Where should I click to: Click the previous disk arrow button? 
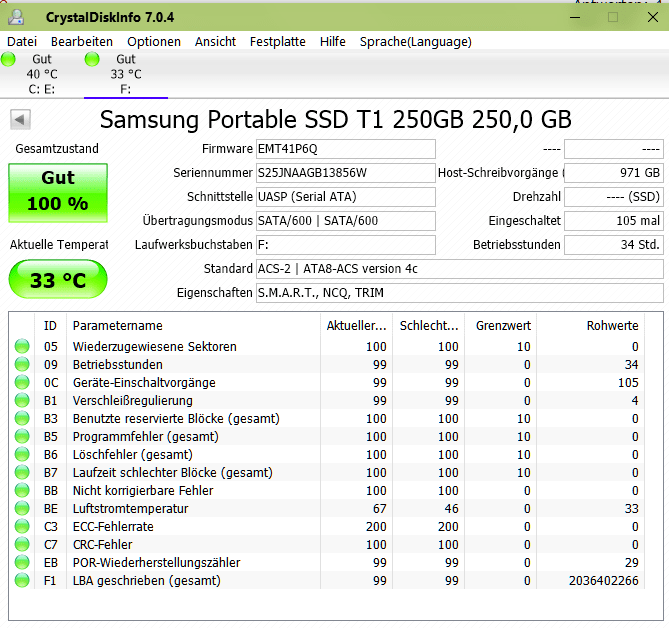pyautogui.click(x=20, y=119)
